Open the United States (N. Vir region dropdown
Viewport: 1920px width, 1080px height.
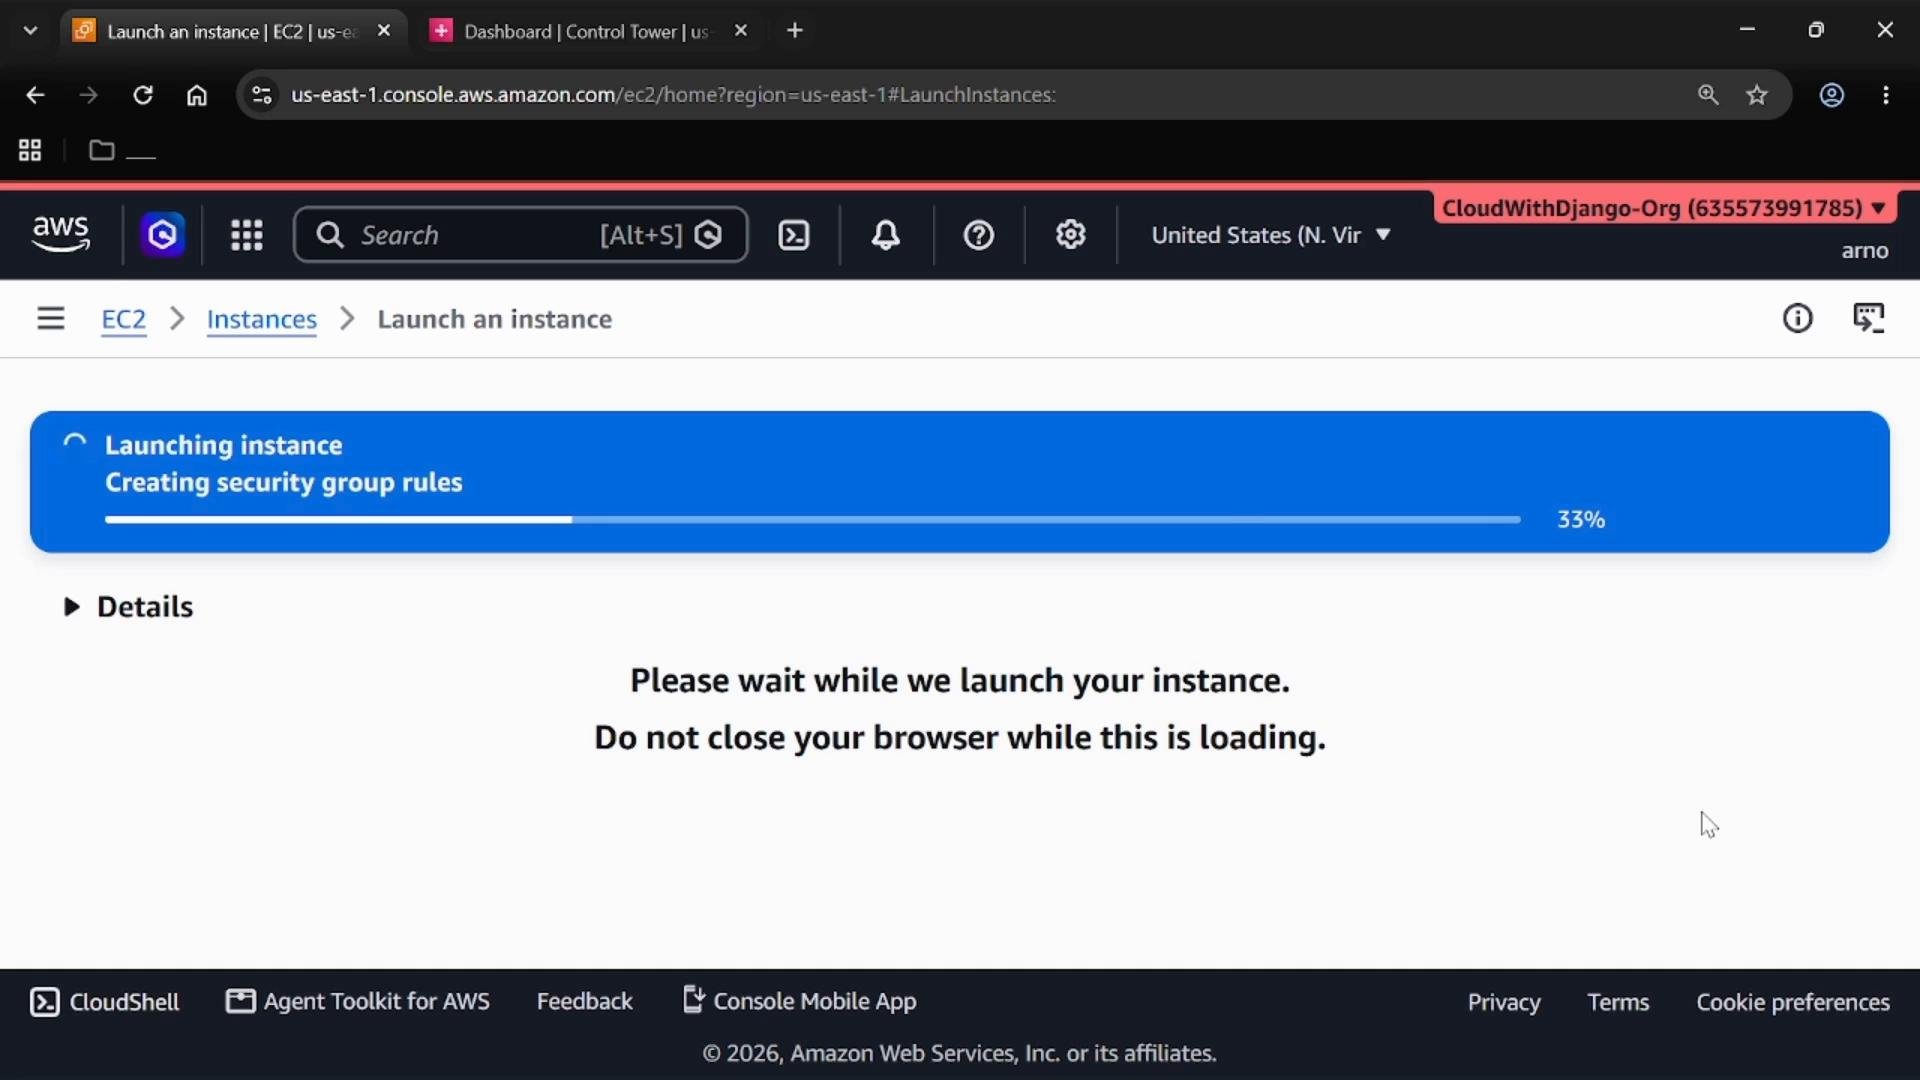click(1271, 235)
